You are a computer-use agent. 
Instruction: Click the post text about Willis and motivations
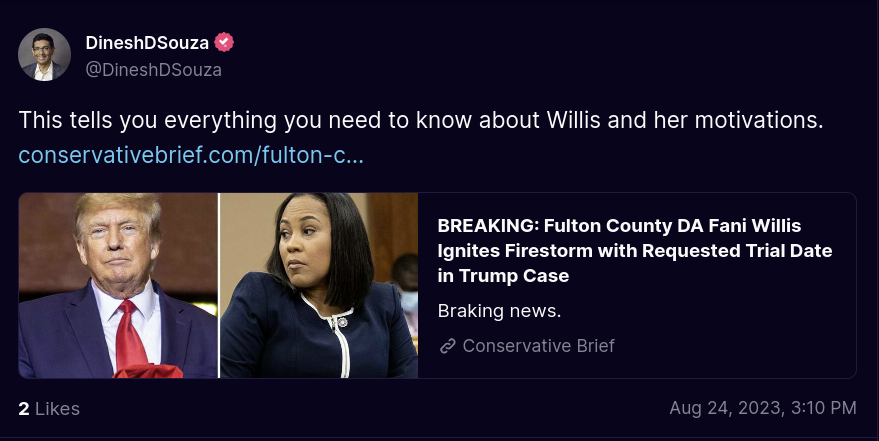click(x=421, y=120)
